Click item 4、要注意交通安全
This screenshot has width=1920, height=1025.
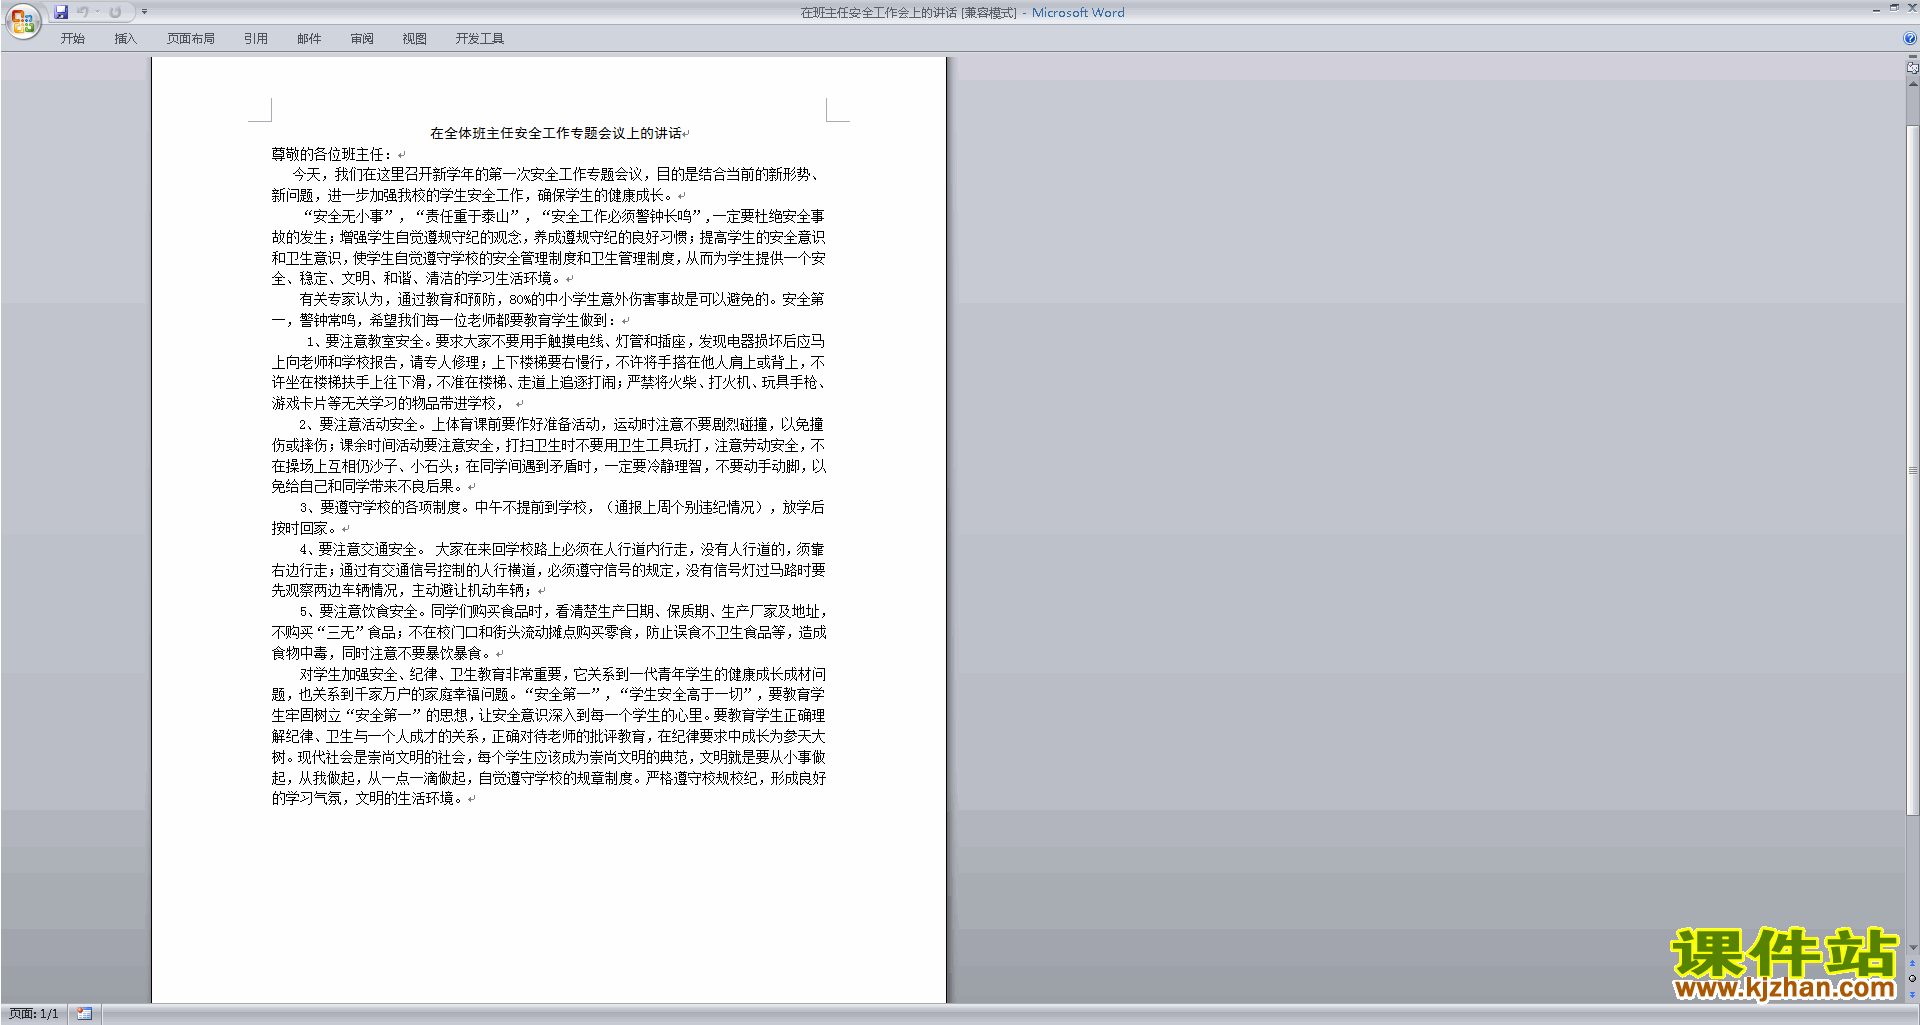click(548, 570)
